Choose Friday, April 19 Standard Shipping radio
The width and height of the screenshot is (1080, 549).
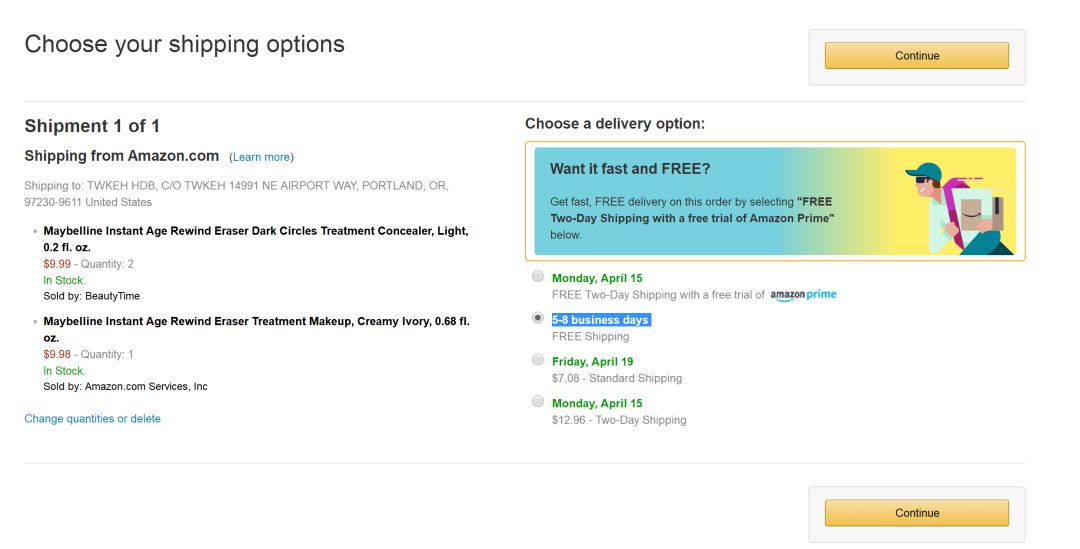(538, 360)
